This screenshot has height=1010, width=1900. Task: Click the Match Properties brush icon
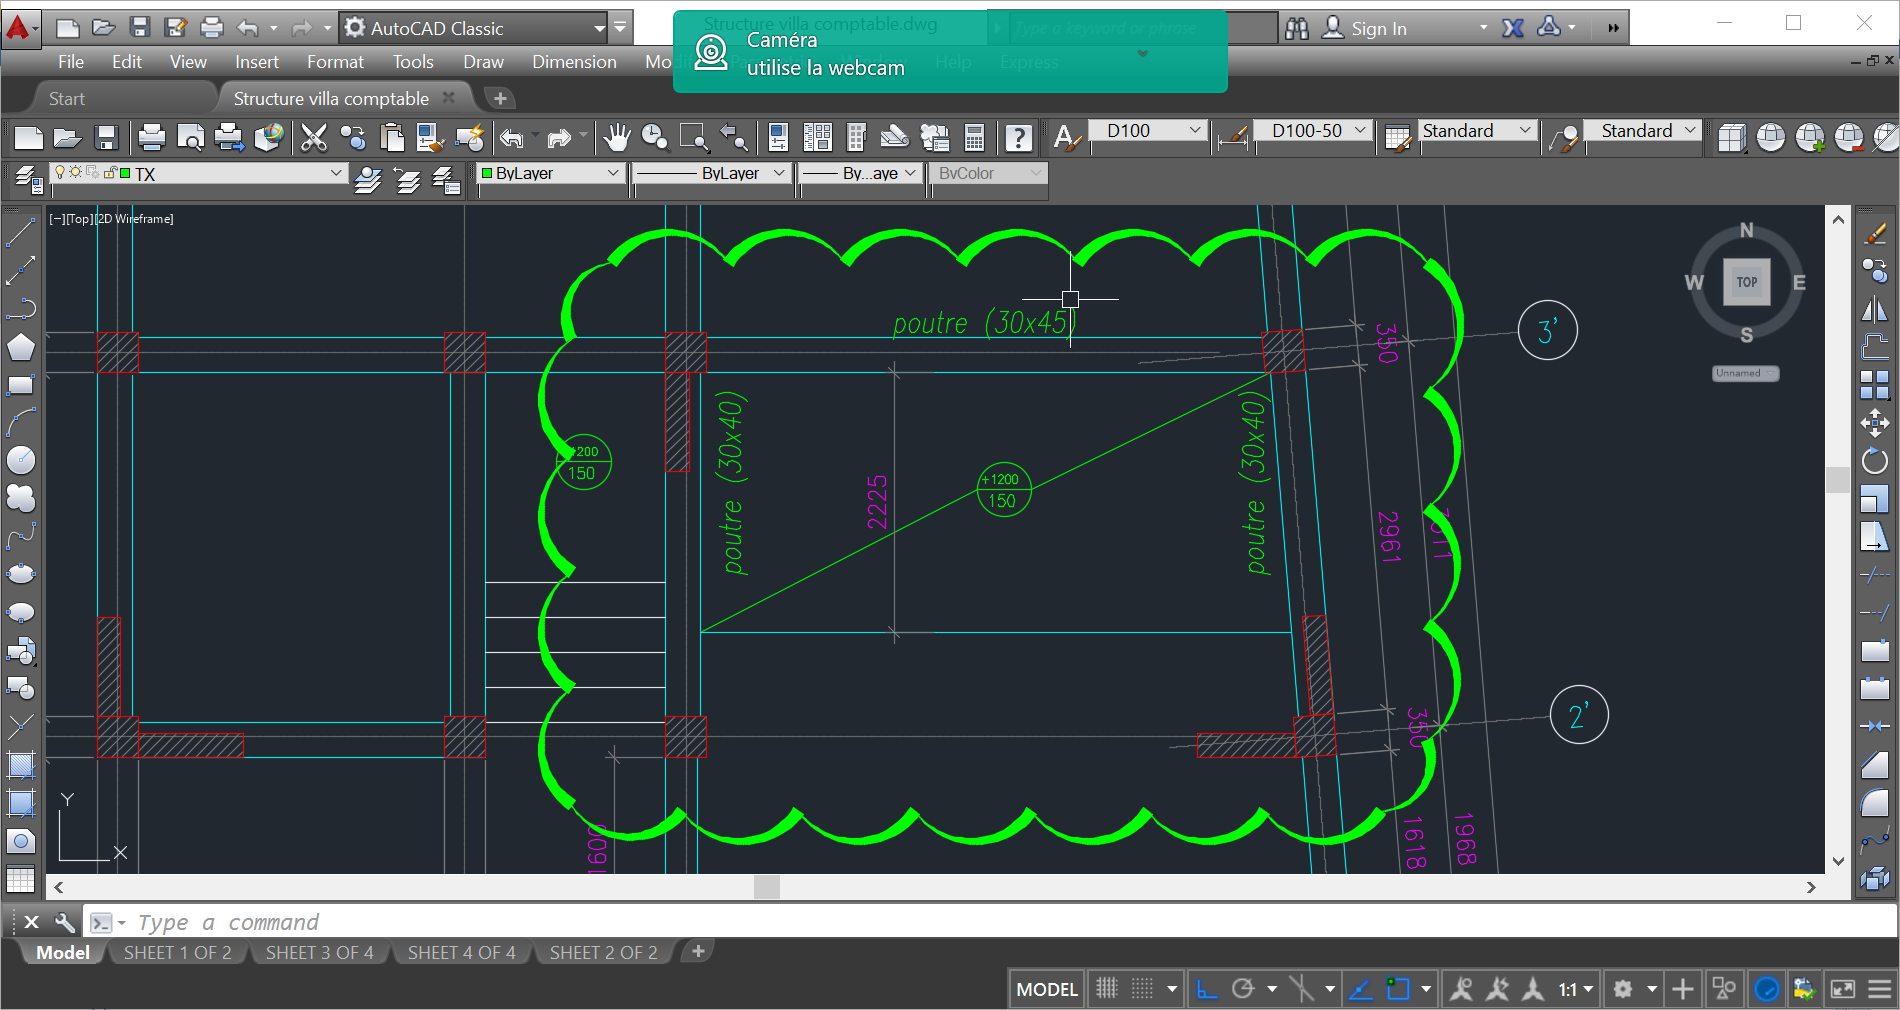469,137
